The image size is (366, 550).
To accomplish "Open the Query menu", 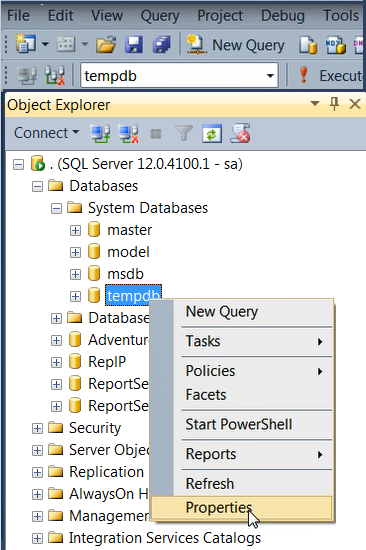I will coord(160,16).
